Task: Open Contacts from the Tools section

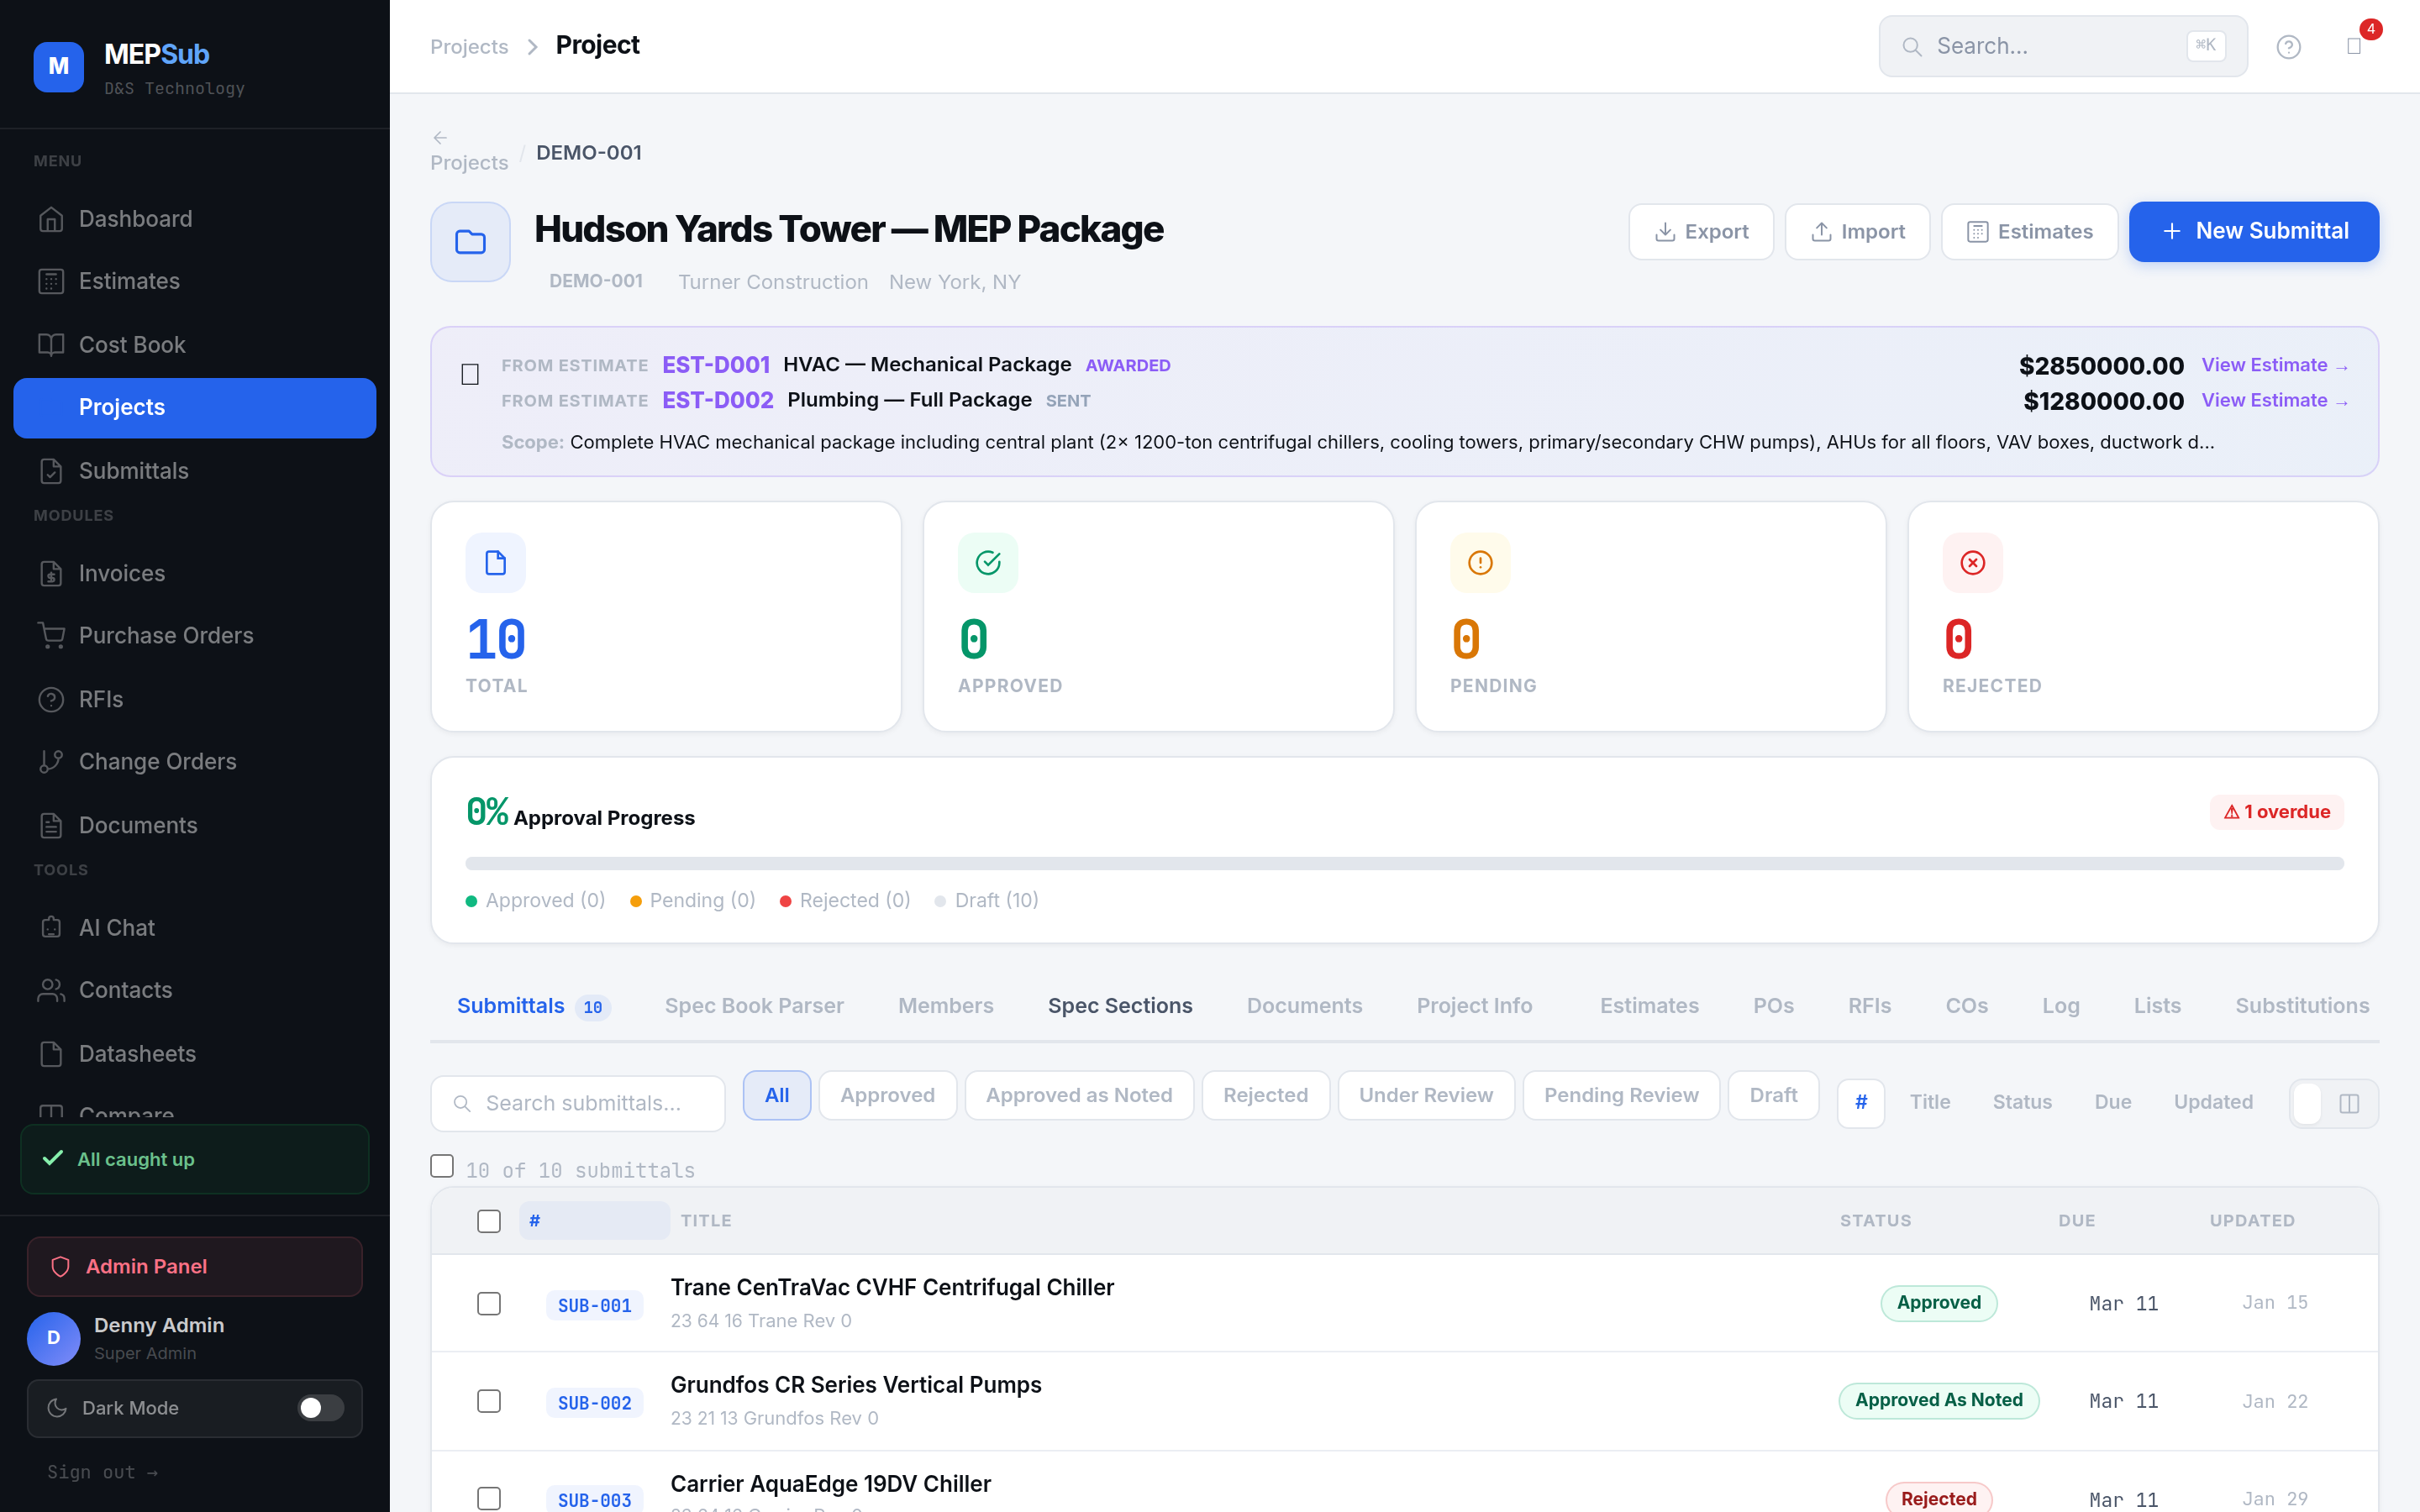Action: pyautogui.click(x=127, y=989)
